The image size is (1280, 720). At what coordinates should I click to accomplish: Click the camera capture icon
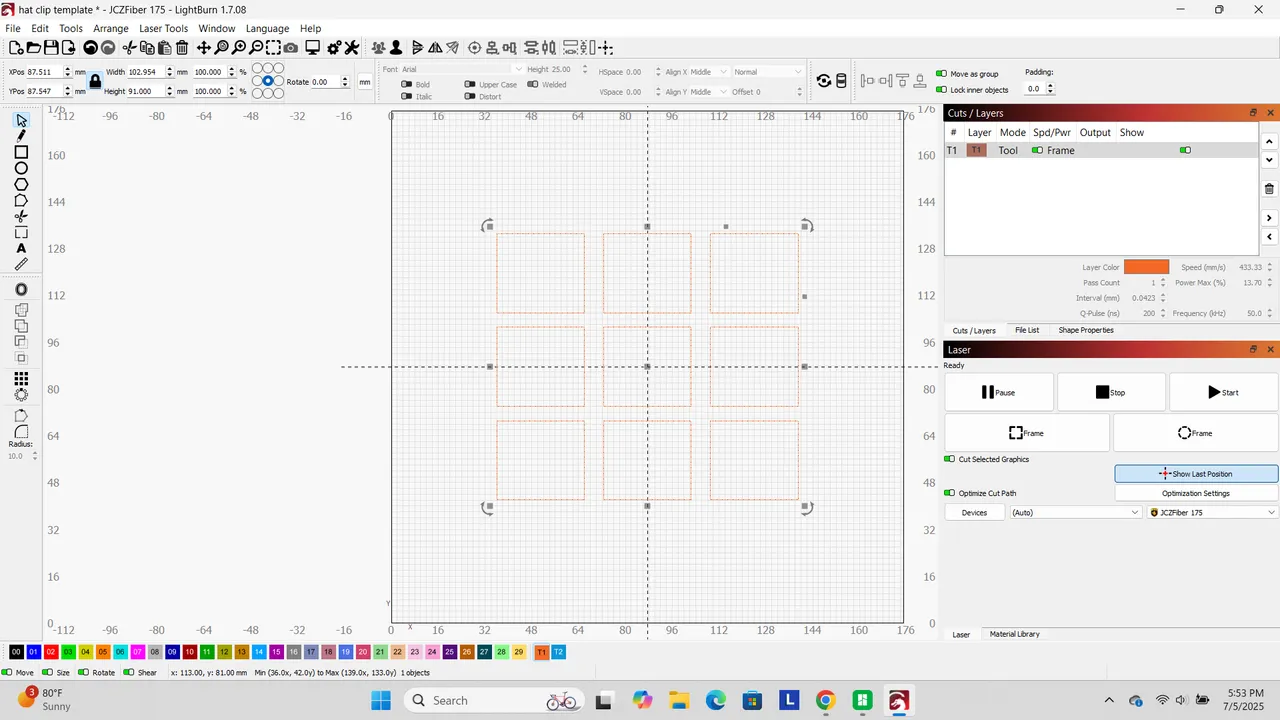(290, 48)
